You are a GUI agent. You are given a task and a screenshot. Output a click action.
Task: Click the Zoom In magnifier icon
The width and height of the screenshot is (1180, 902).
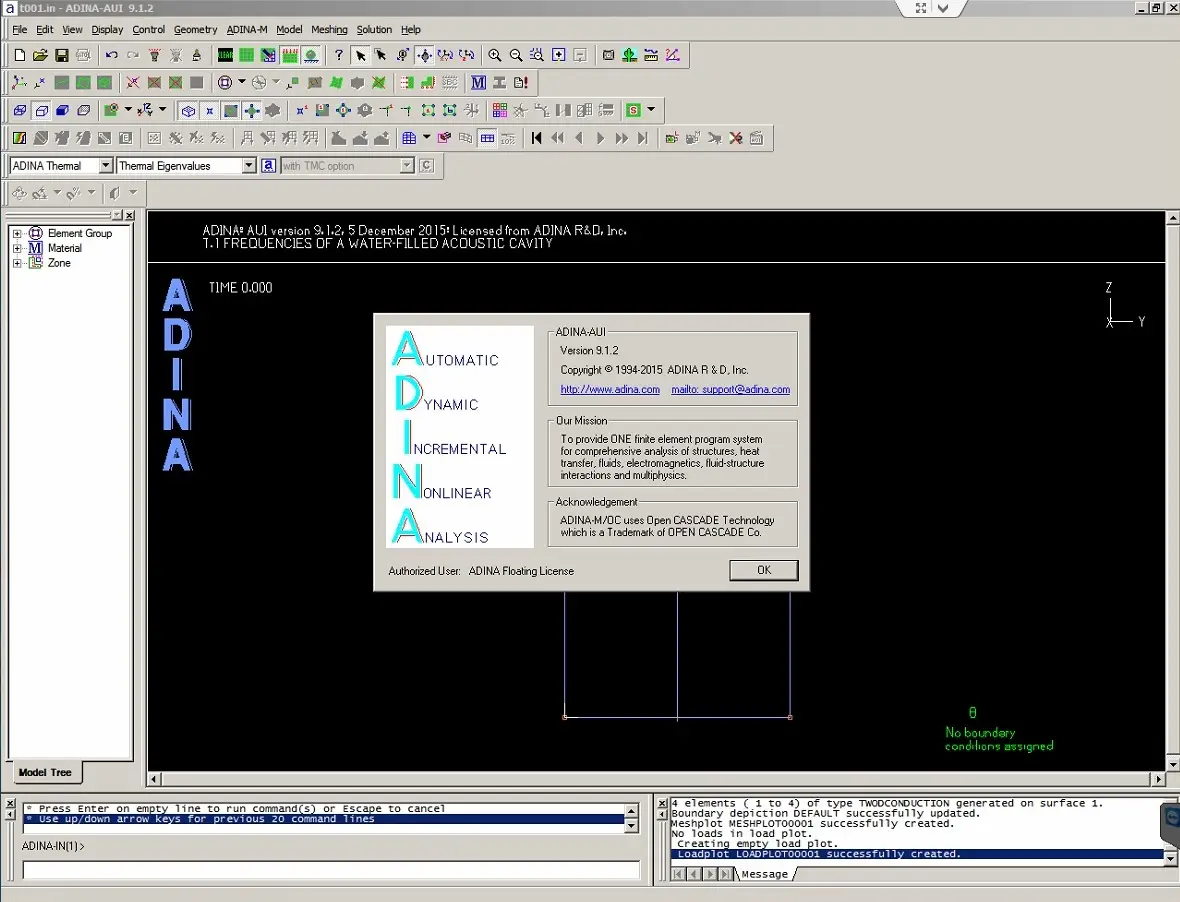[x=494, y=55]
